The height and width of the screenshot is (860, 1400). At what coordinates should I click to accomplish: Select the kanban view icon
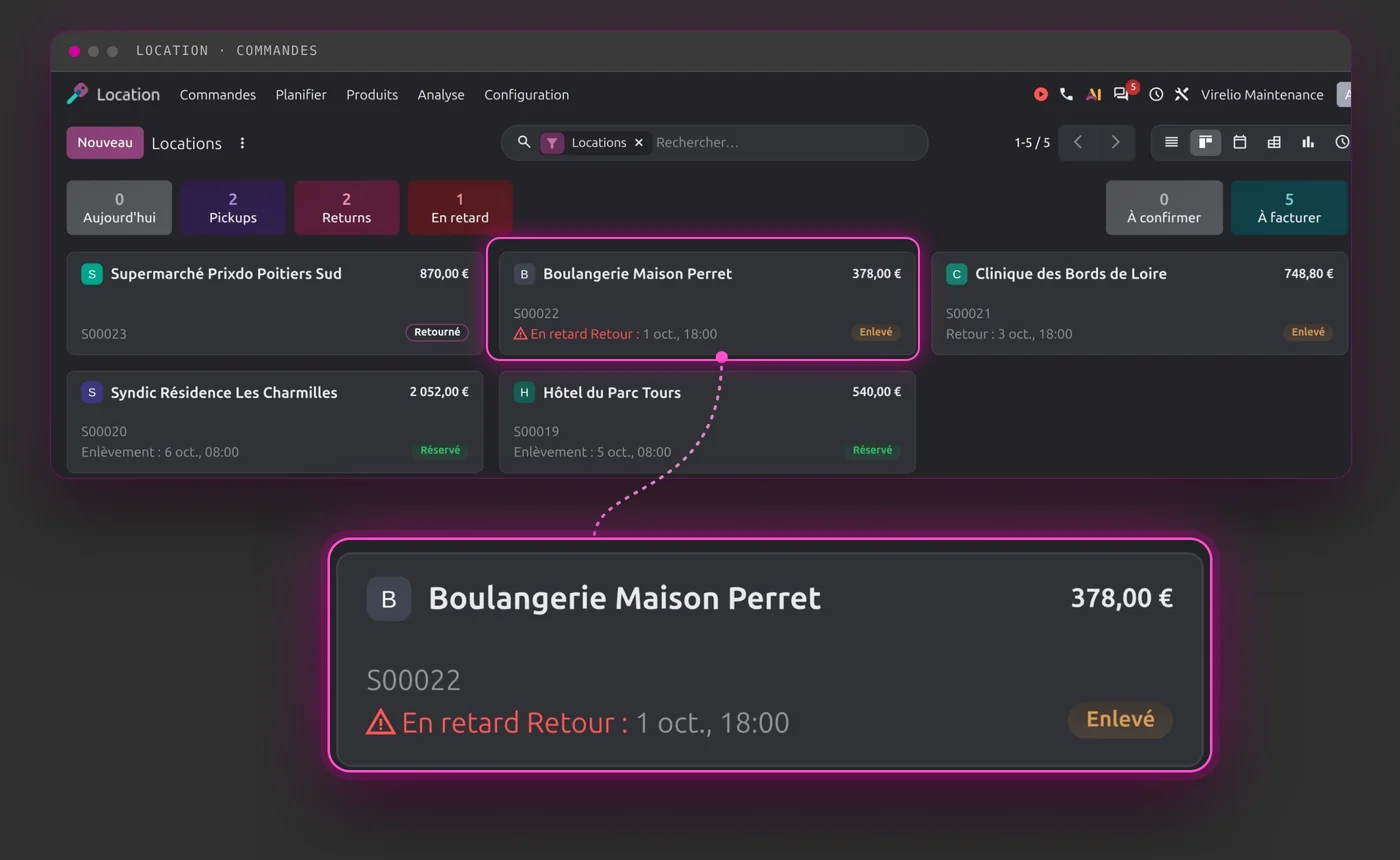click(1205, 142)
